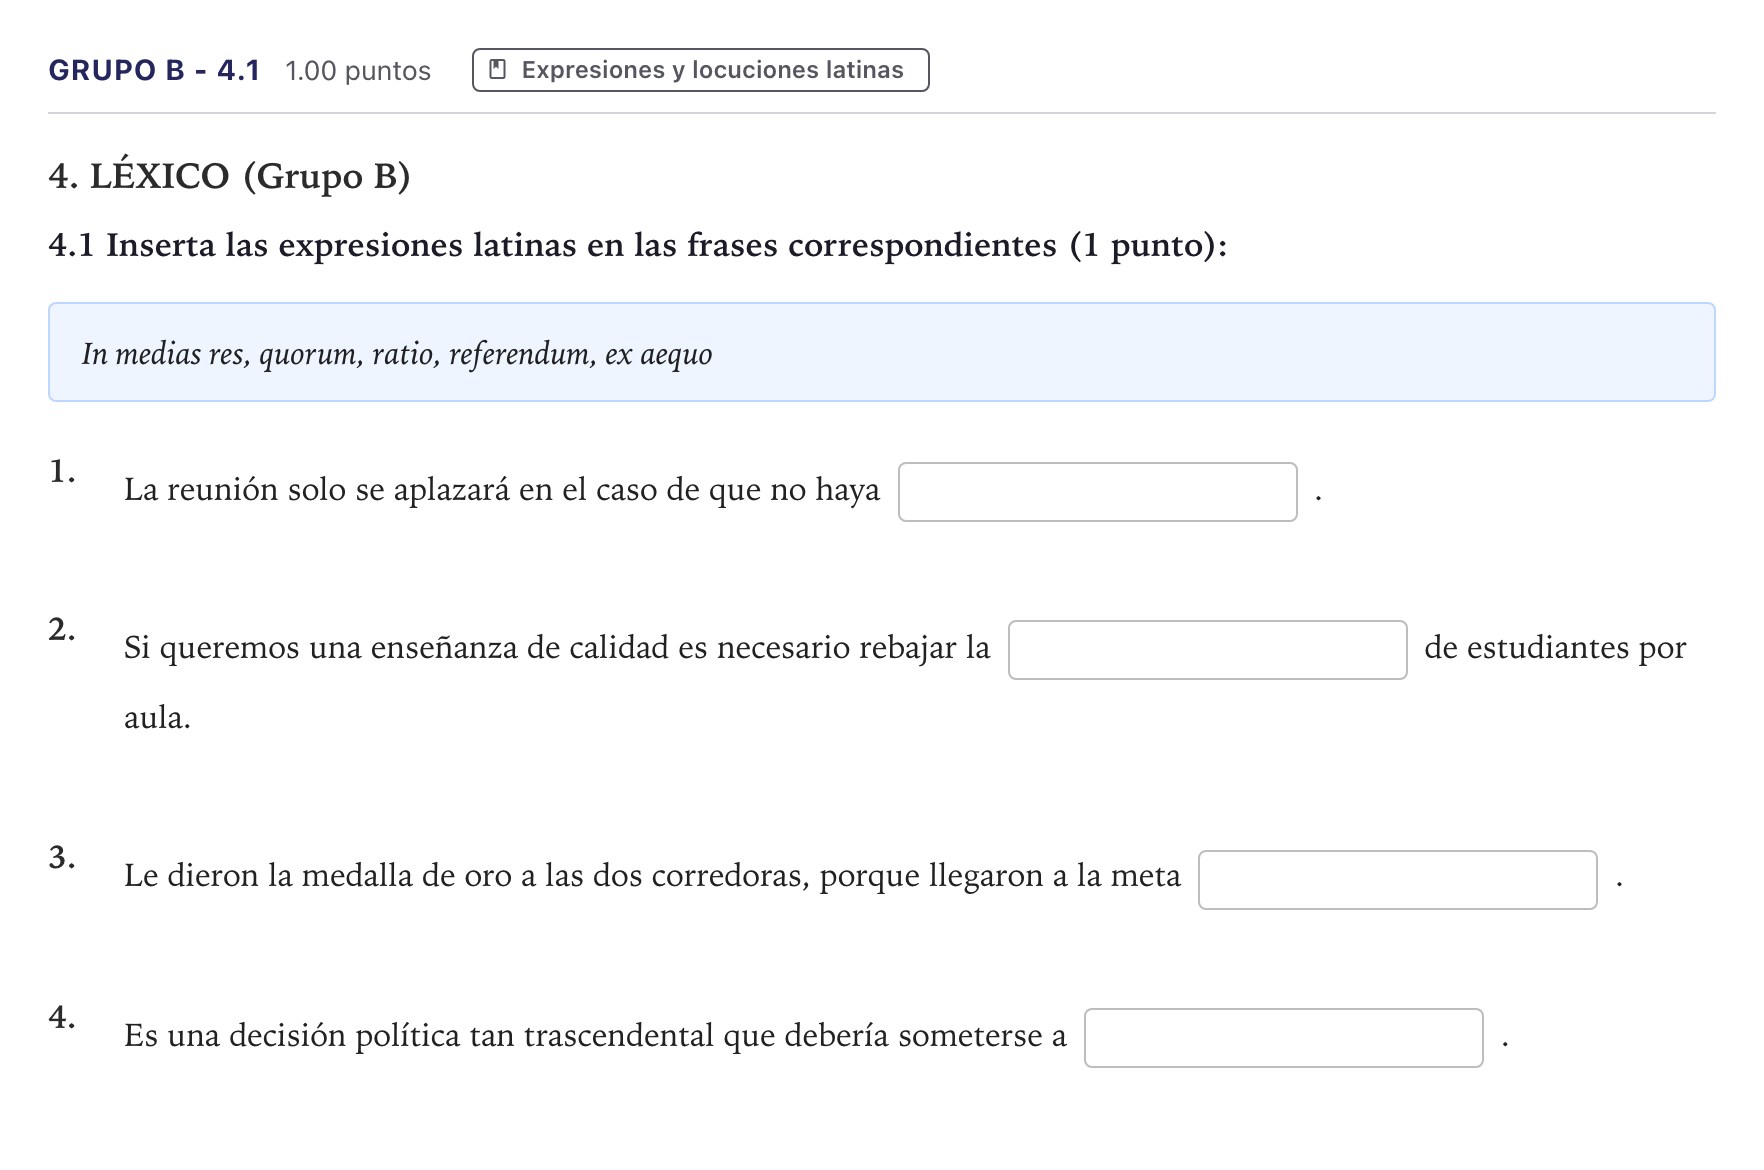
Task: Click sentence 'Le dieron la medalla de oro'
Action: [652, 876]
